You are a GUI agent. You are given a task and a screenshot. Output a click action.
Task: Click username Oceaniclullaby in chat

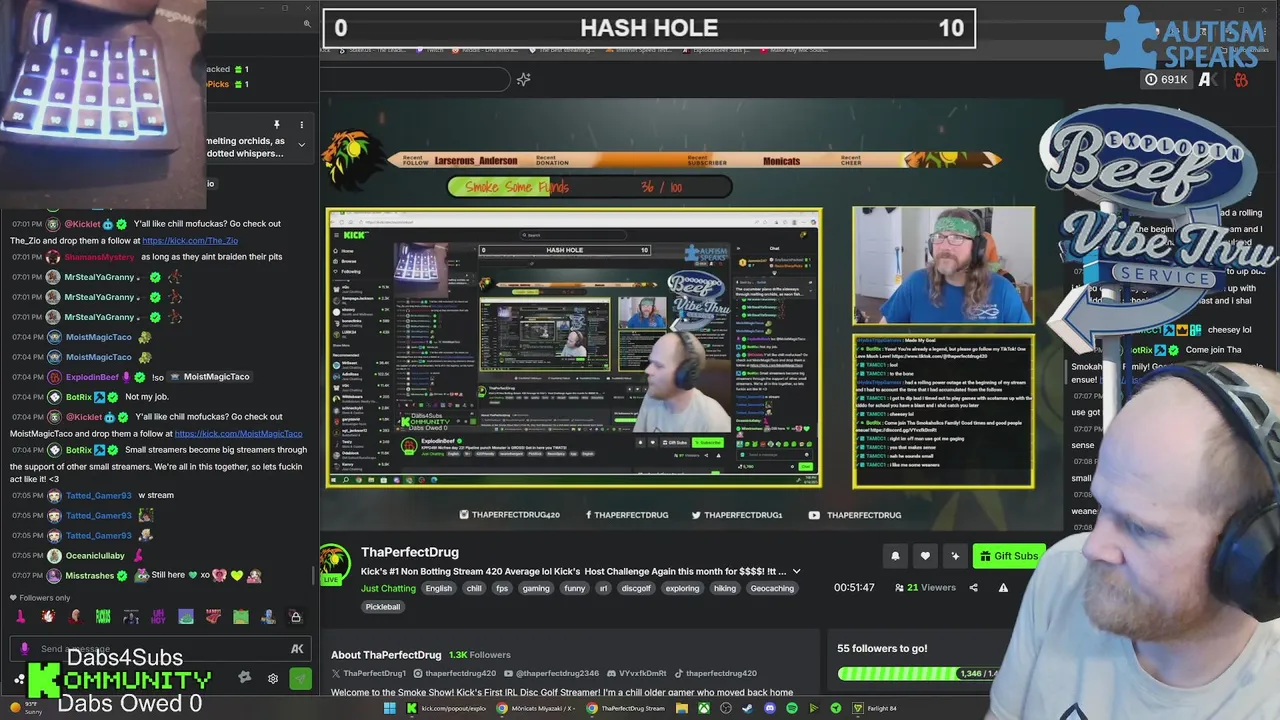pos(95,556)
